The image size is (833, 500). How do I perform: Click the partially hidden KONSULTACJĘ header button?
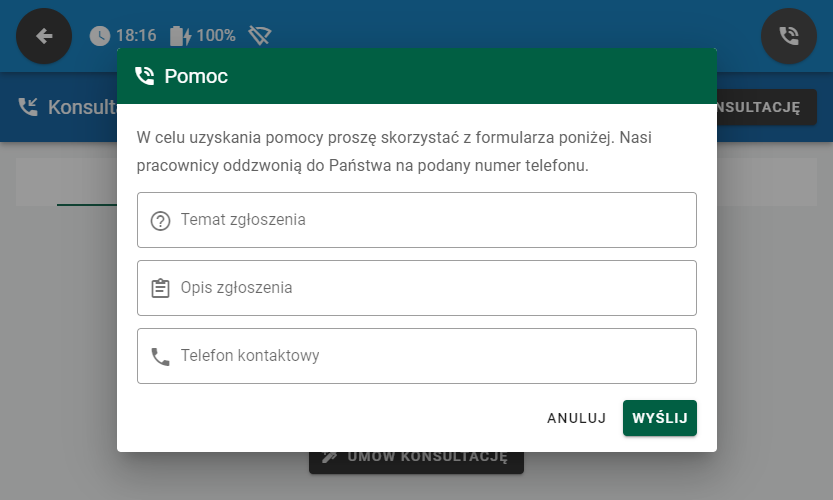[x=766, y=107]
